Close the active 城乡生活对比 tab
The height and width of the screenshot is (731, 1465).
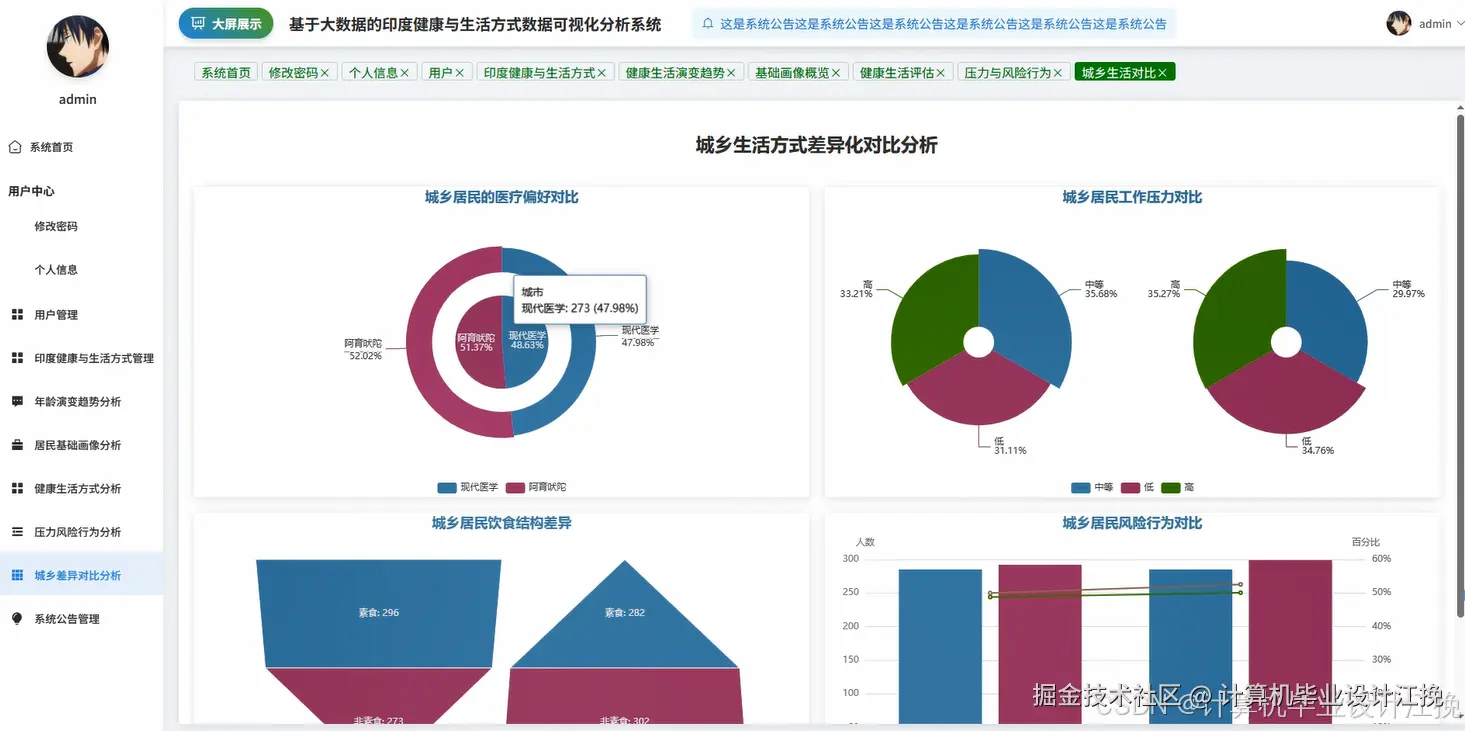(1162, 73)
